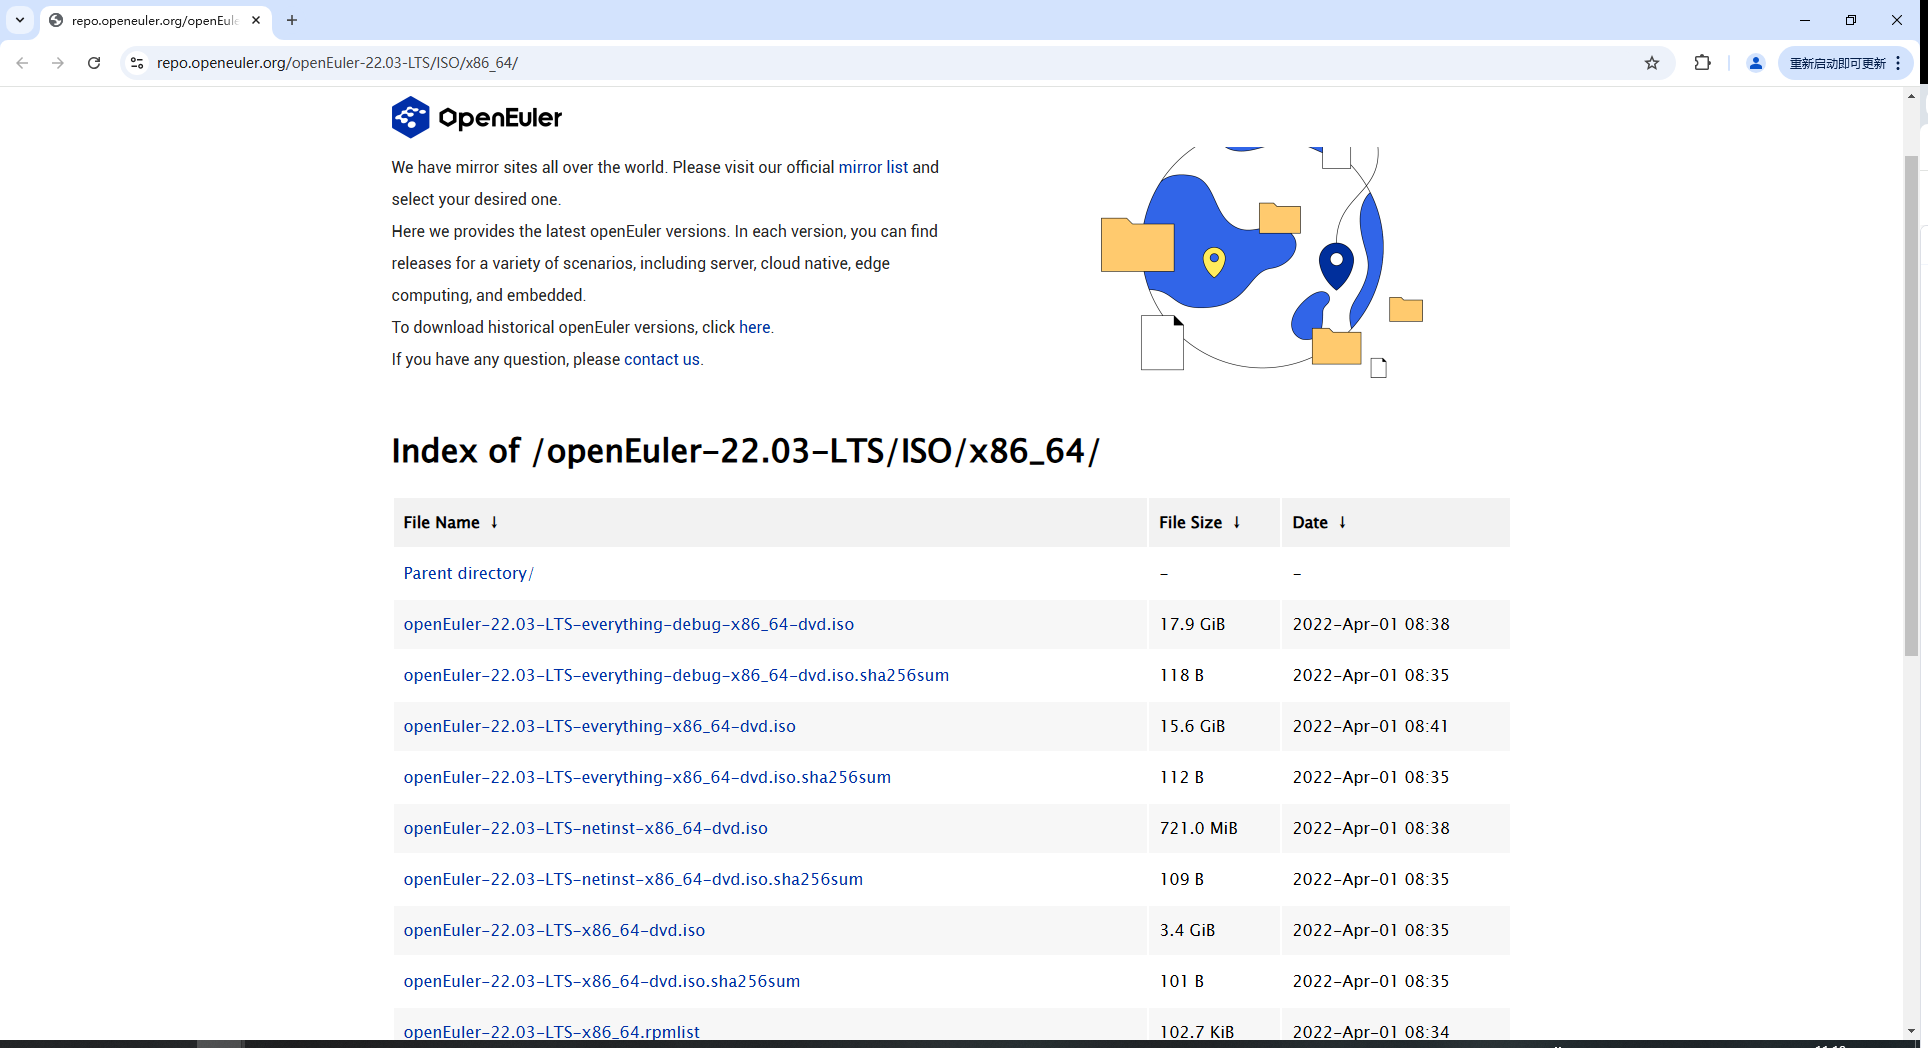Click the vertical page scrollbar thumb
Viewport: 1928px width, 1048px height.
[x=1911, y=405]
